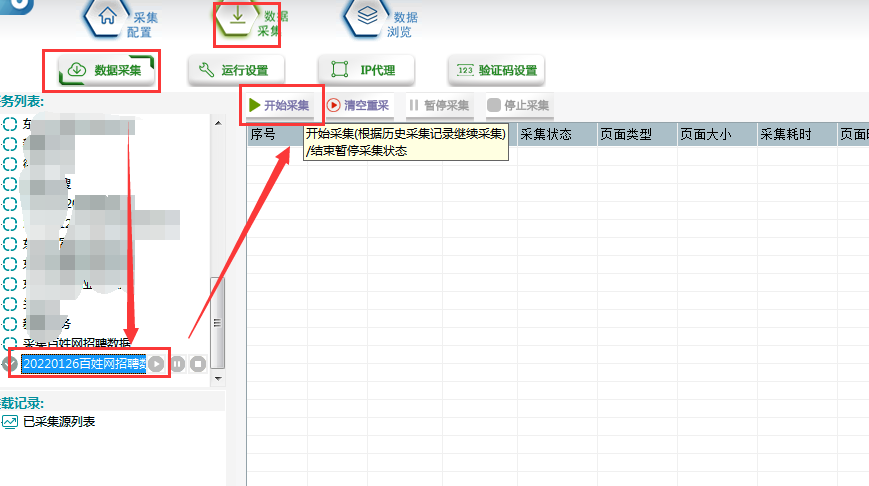Click the check mark icon before 20220126百姓网招聘
The width and height of the screenshot is (869, 486).
[9, 364]
